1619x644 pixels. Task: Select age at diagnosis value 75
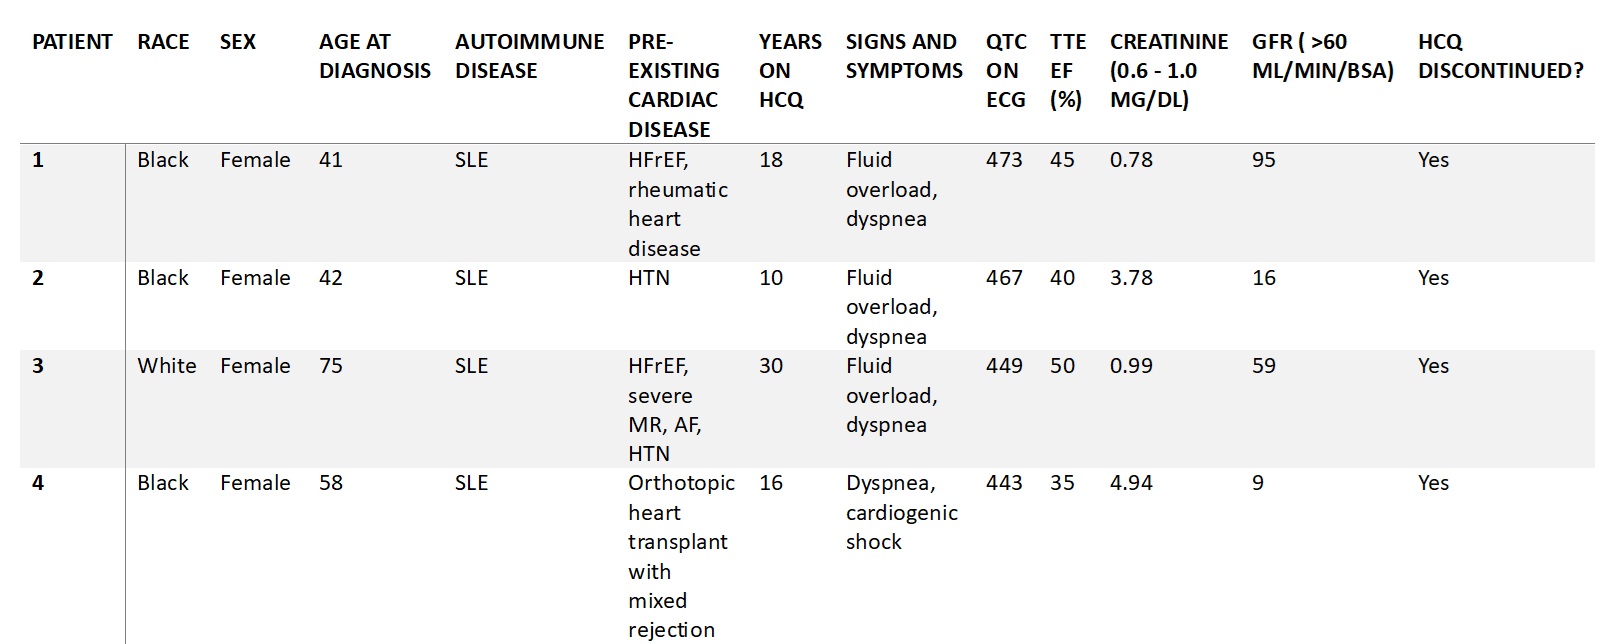coord(331,366)
